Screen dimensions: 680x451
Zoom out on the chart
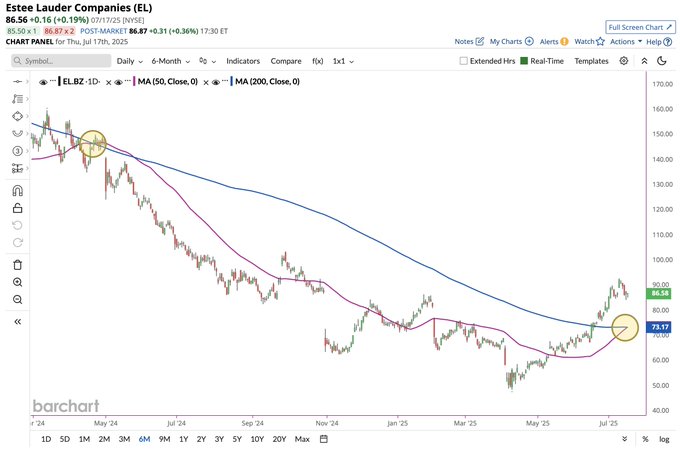coord(17,300)
